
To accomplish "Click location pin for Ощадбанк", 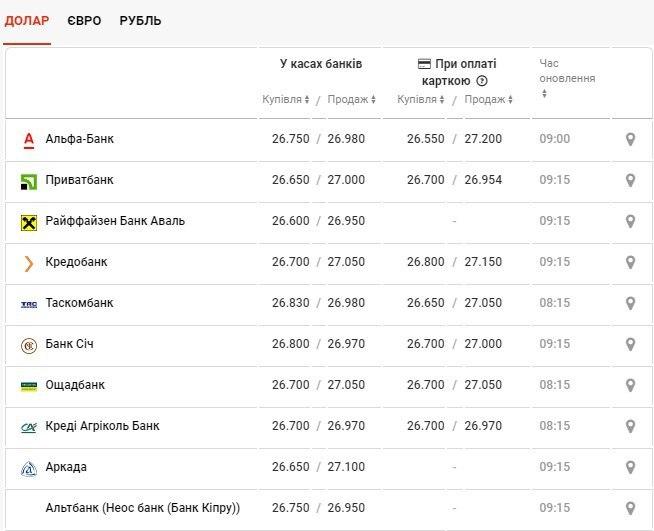I will coord(630,385).
